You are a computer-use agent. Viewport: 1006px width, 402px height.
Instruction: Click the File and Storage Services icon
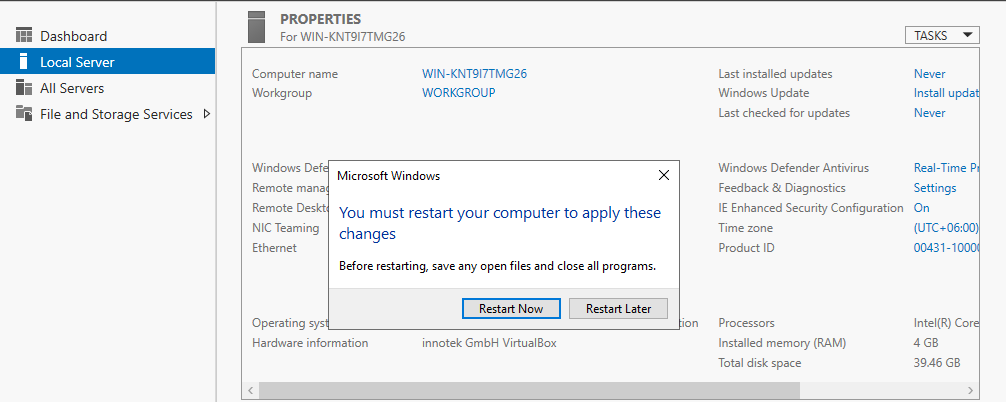click(x=24, y=114)
